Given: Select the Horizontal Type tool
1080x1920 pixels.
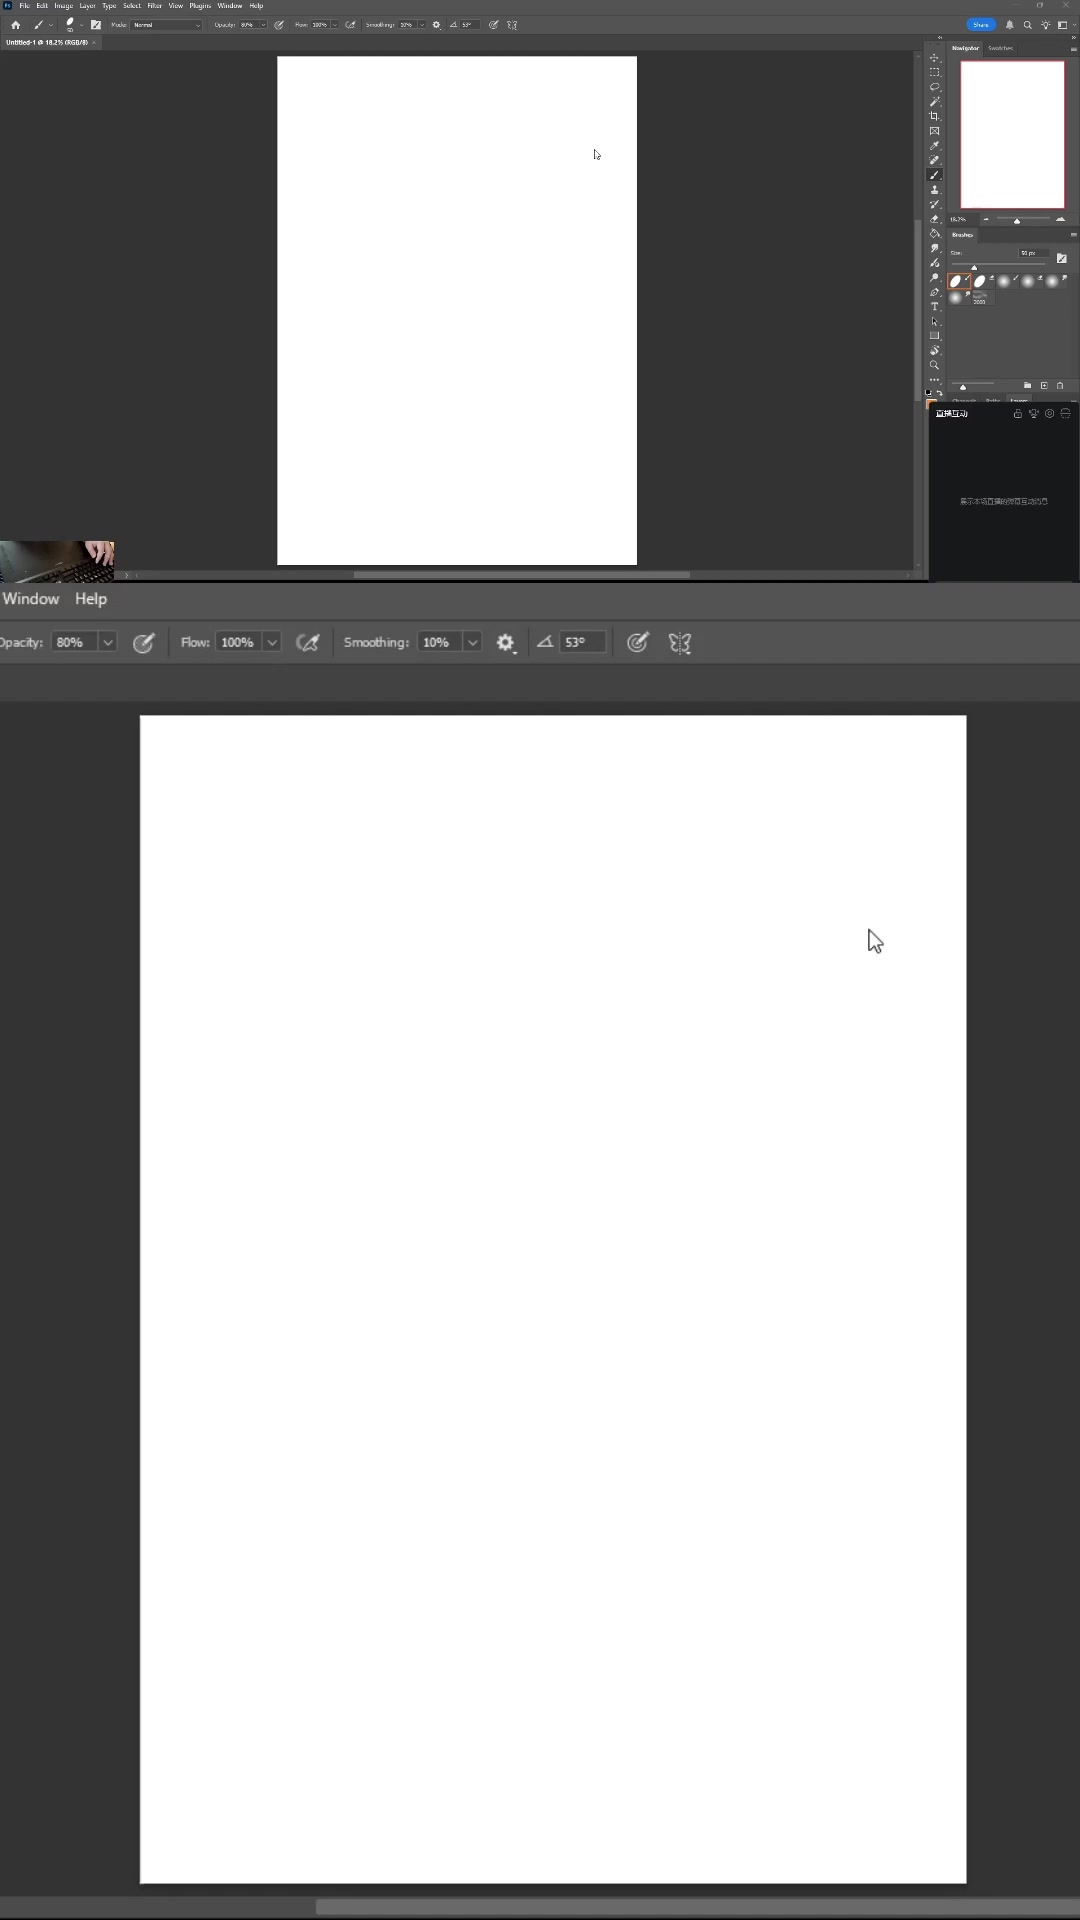Looking at the screenshot, I should pyautogui.click(x=934, y=306).
